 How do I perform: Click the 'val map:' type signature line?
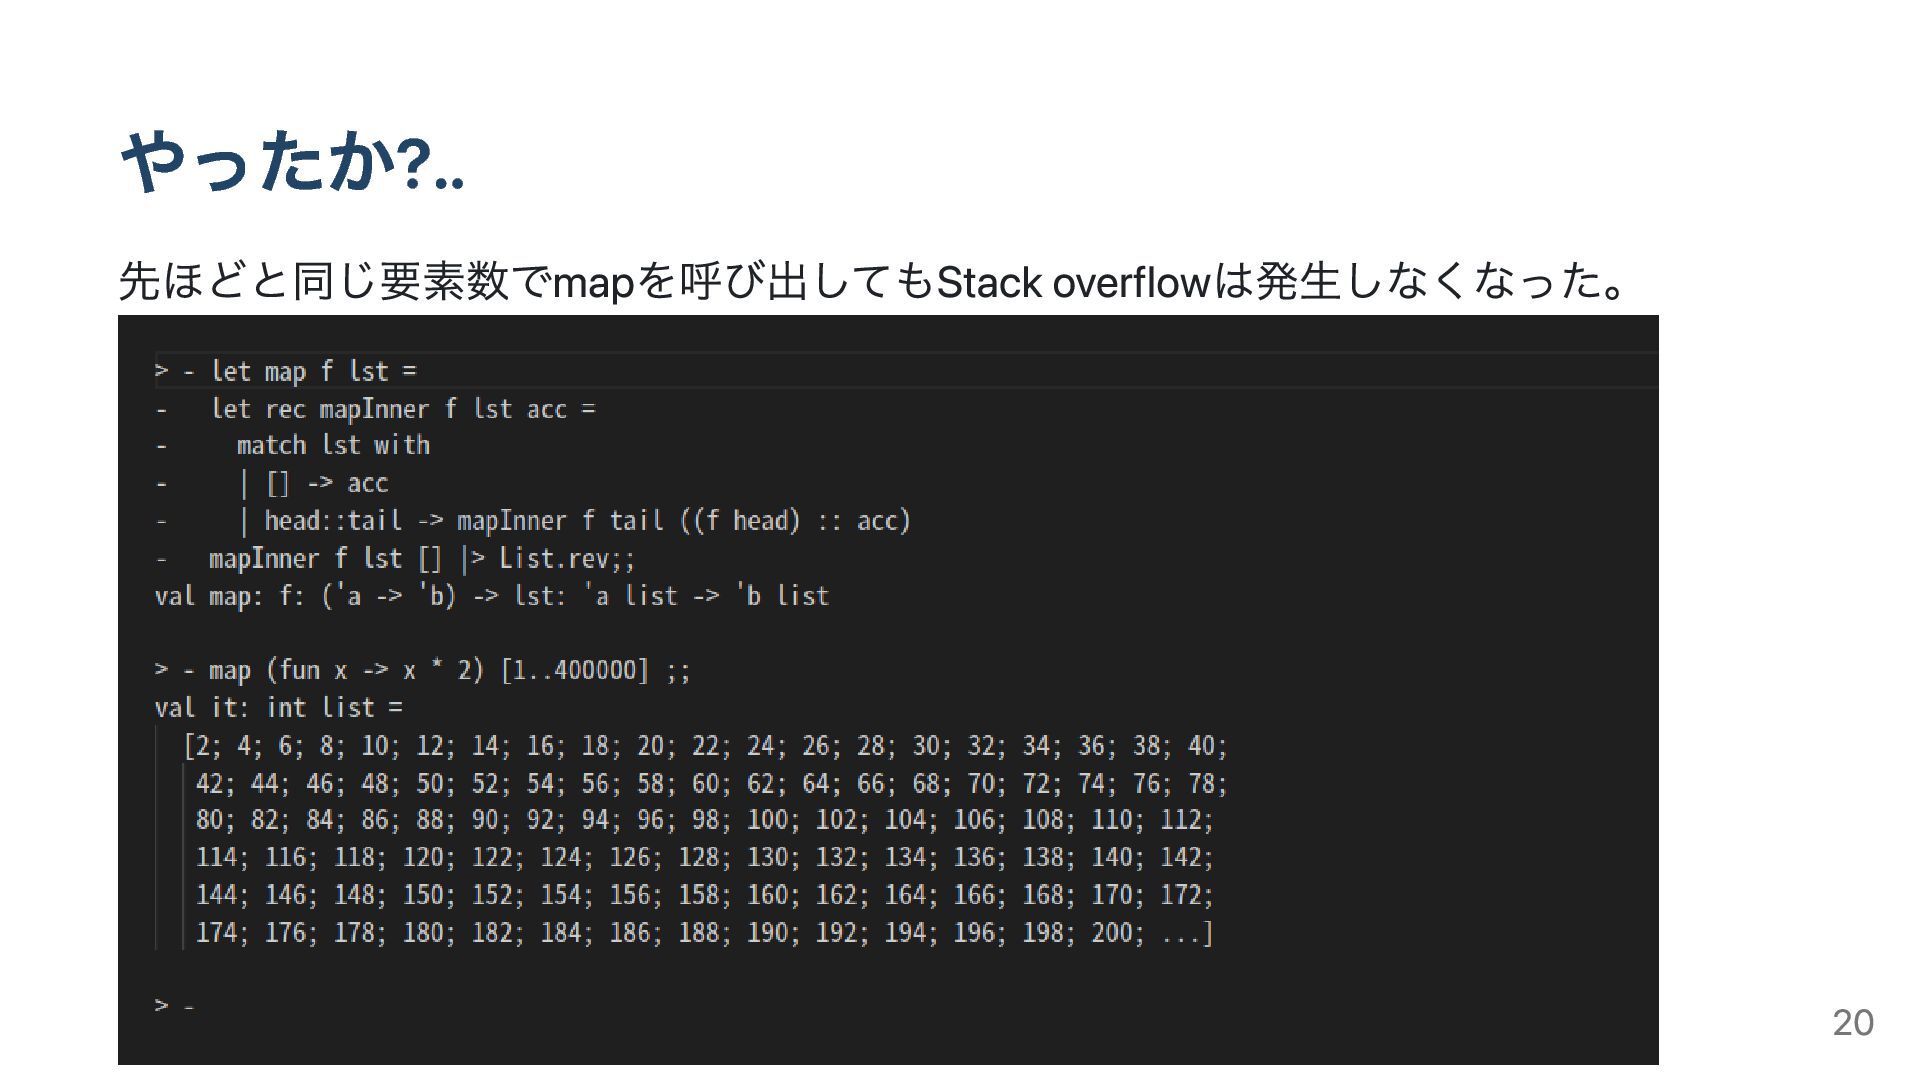click(492, 596)
